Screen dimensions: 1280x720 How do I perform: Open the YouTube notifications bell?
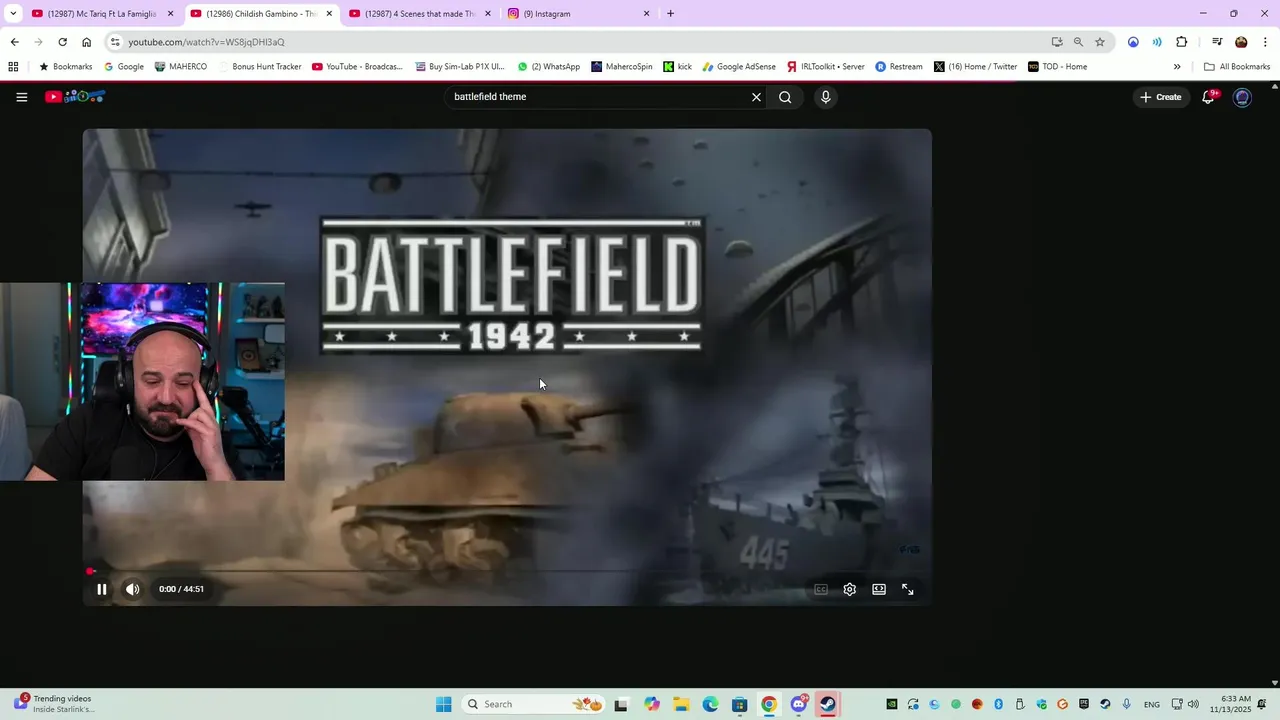(1209, 97)
